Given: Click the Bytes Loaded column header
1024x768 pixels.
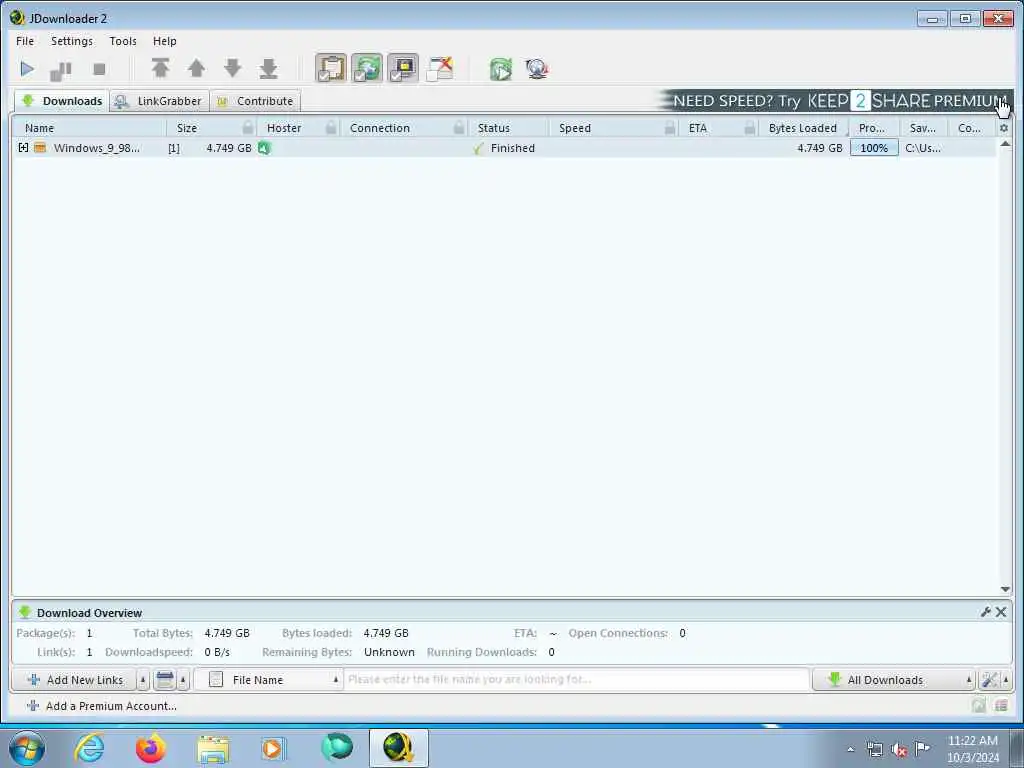Looking at the screenshot, I should pyautogui.click(x=803, y=128).
